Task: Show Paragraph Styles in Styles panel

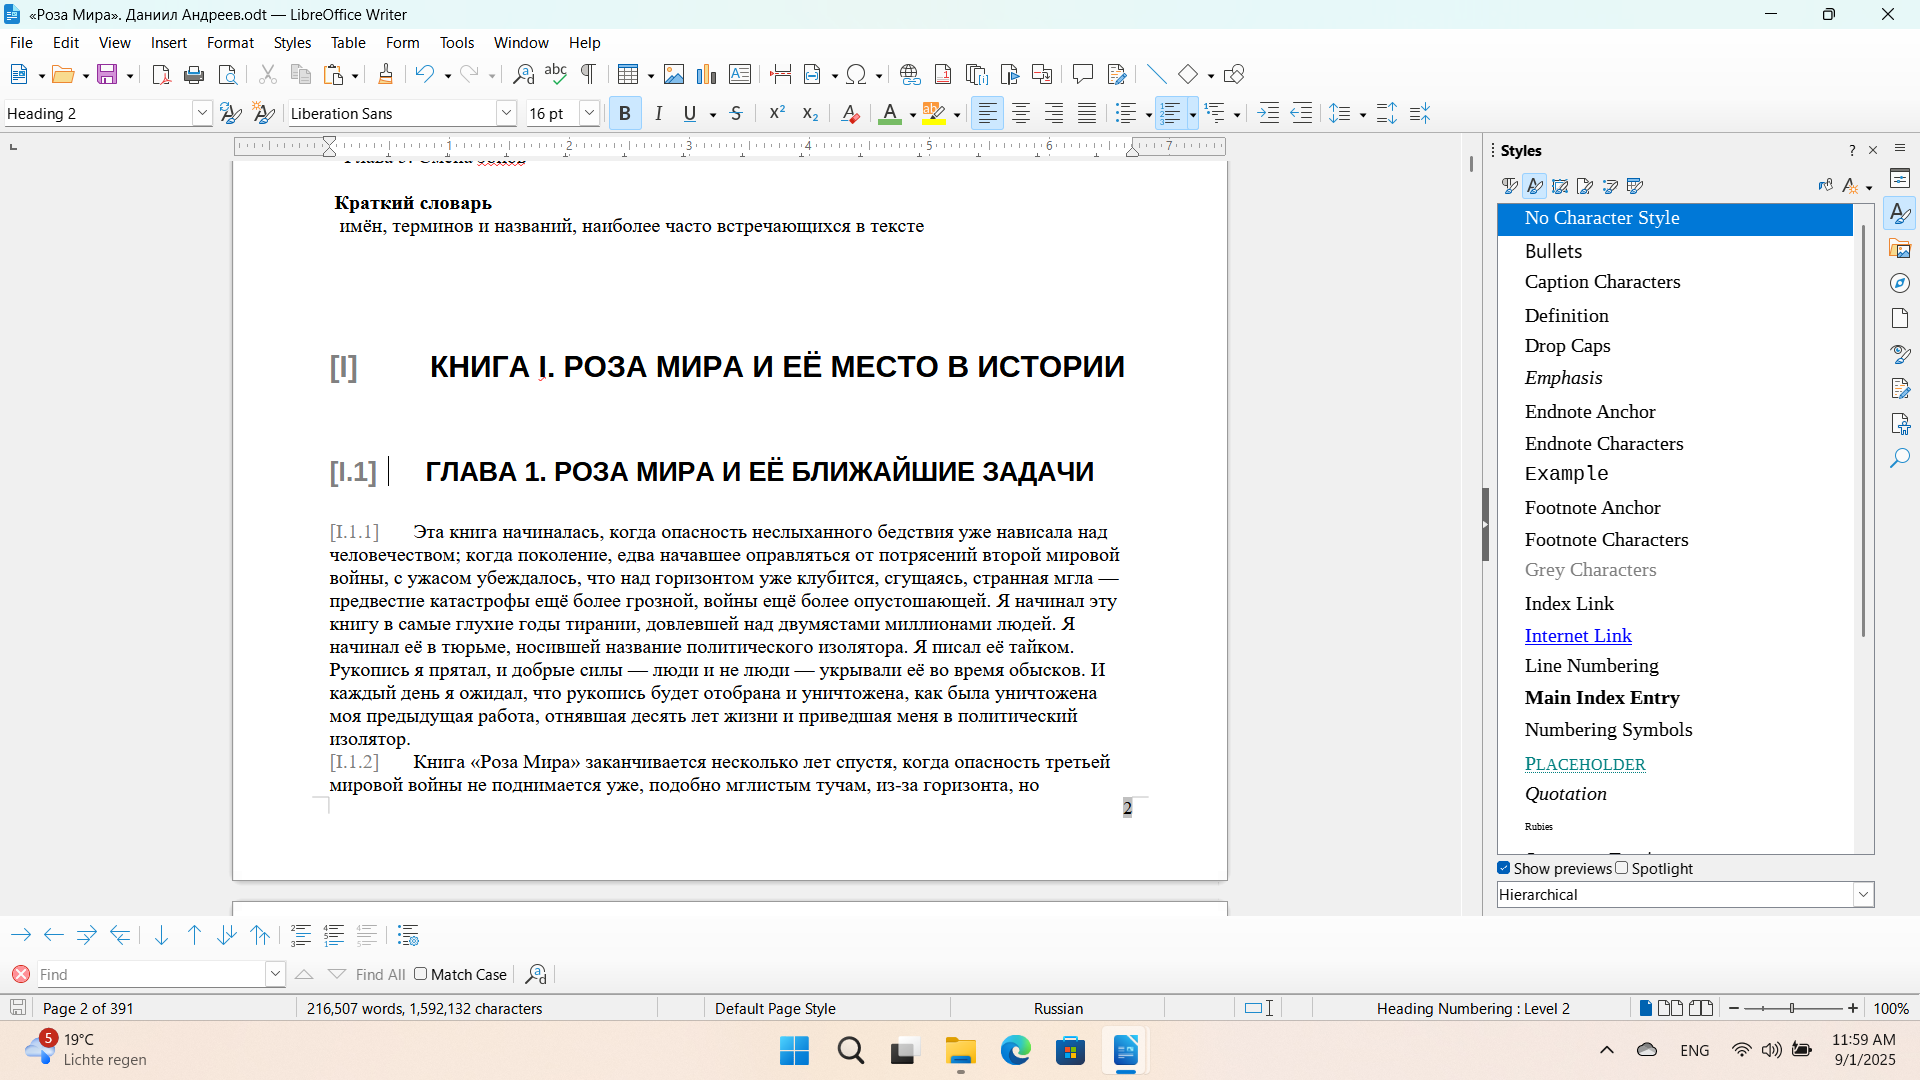Action: [x=1510, y=186]
